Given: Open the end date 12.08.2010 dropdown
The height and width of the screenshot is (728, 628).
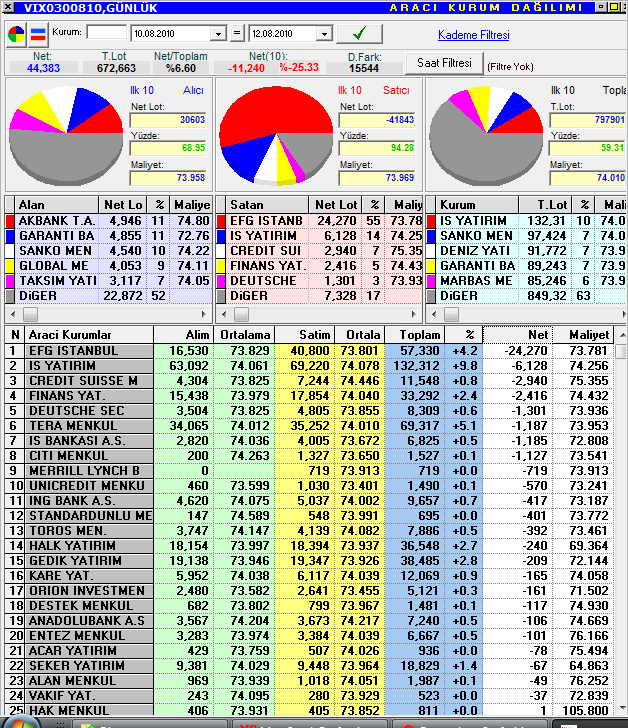Looking at the screenshot, I should (x=324, y=34).
